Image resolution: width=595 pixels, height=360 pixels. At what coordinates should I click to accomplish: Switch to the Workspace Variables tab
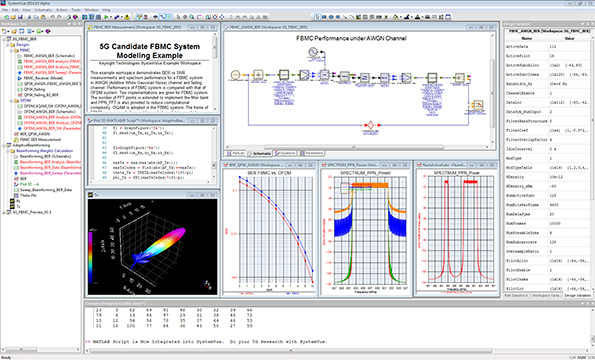545,295
